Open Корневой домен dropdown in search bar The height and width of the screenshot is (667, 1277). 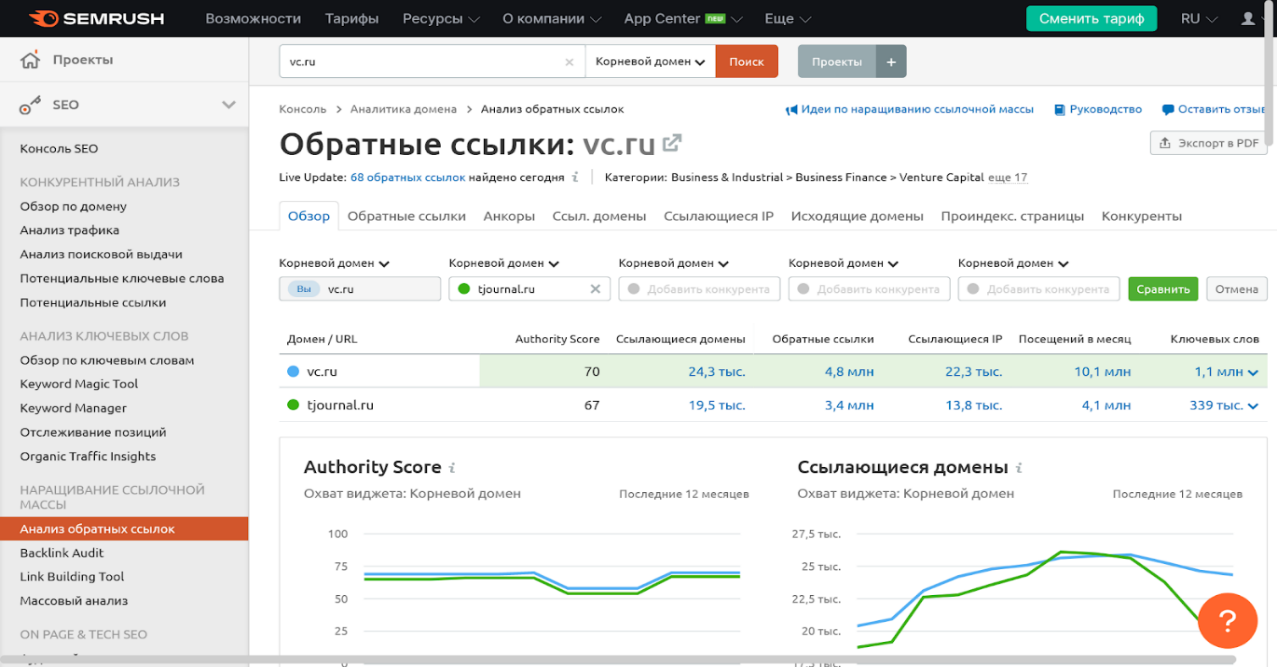coord(651,61)
